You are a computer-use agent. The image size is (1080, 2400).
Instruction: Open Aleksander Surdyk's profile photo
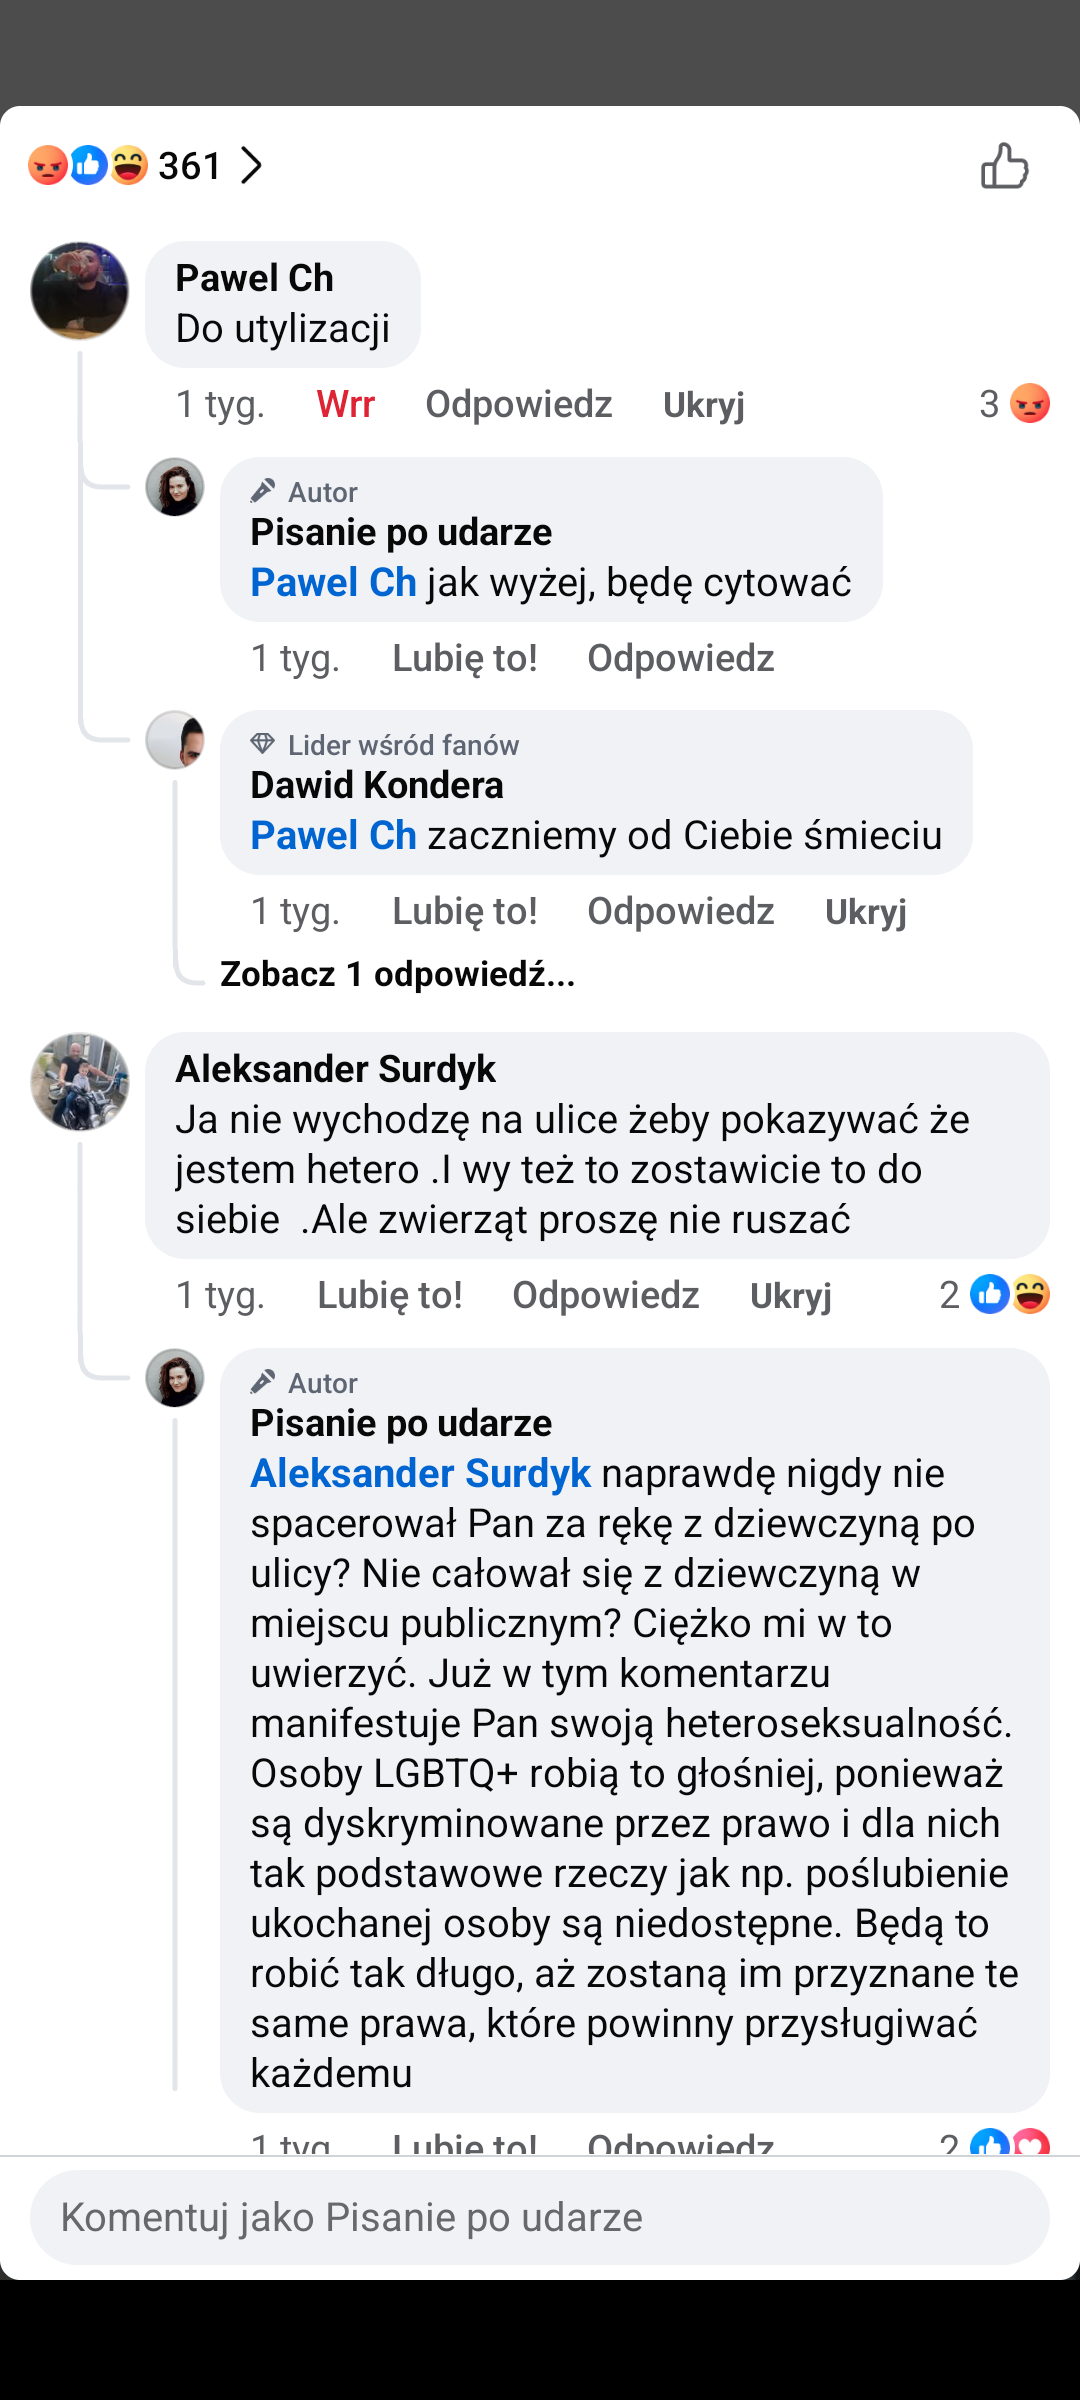(x=80, y=1082)
